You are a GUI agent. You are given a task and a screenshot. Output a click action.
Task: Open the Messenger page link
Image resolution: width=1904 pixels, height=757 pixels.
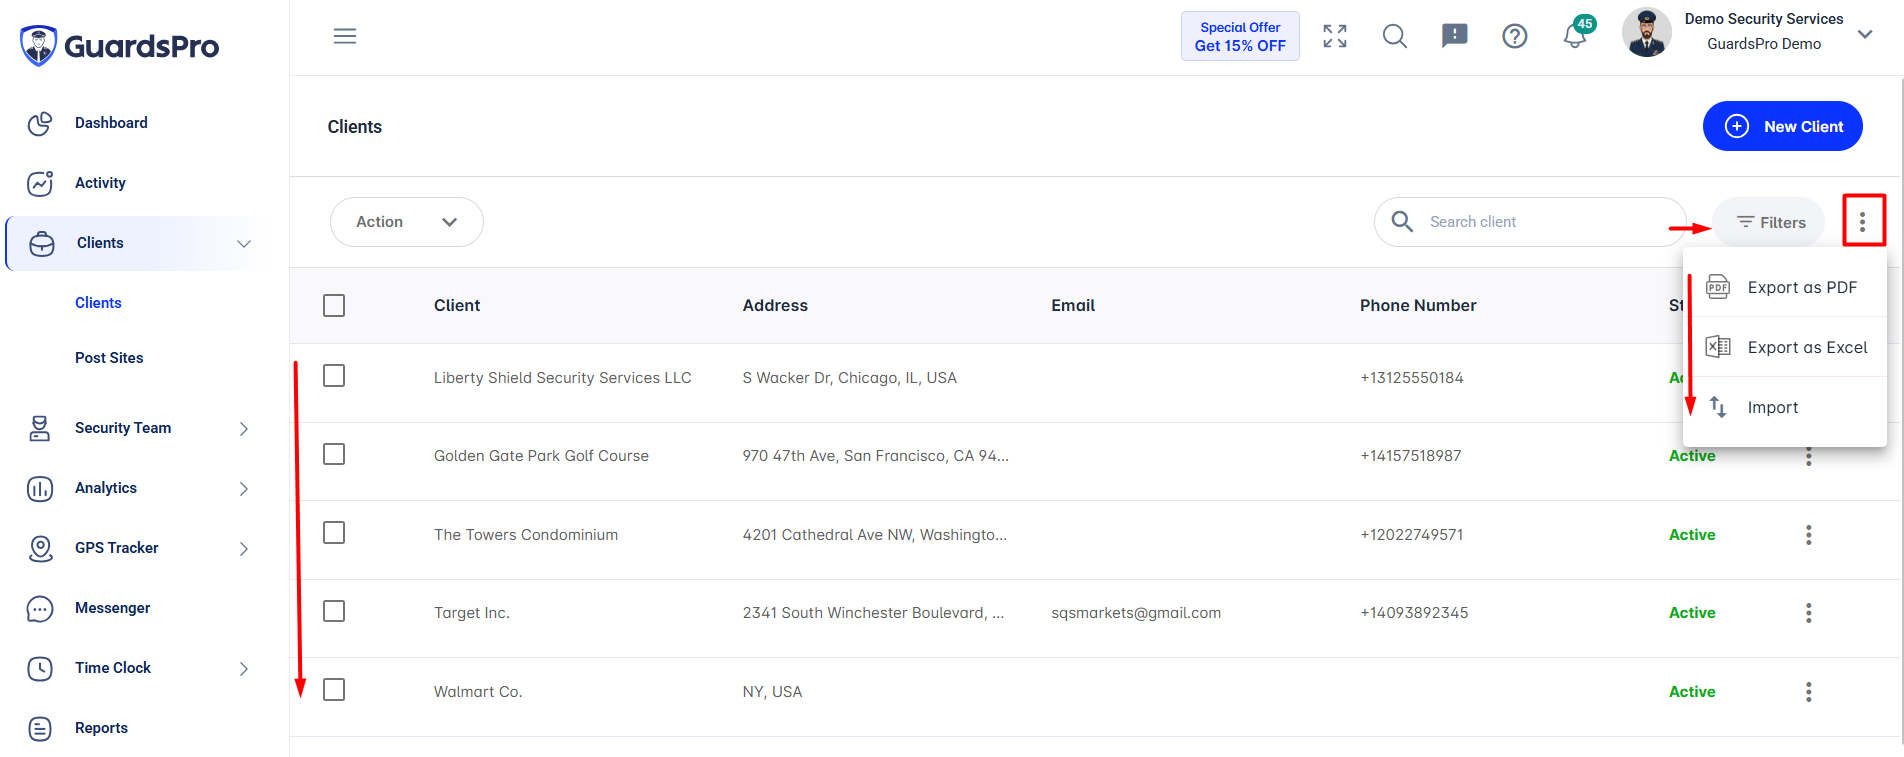112,608
